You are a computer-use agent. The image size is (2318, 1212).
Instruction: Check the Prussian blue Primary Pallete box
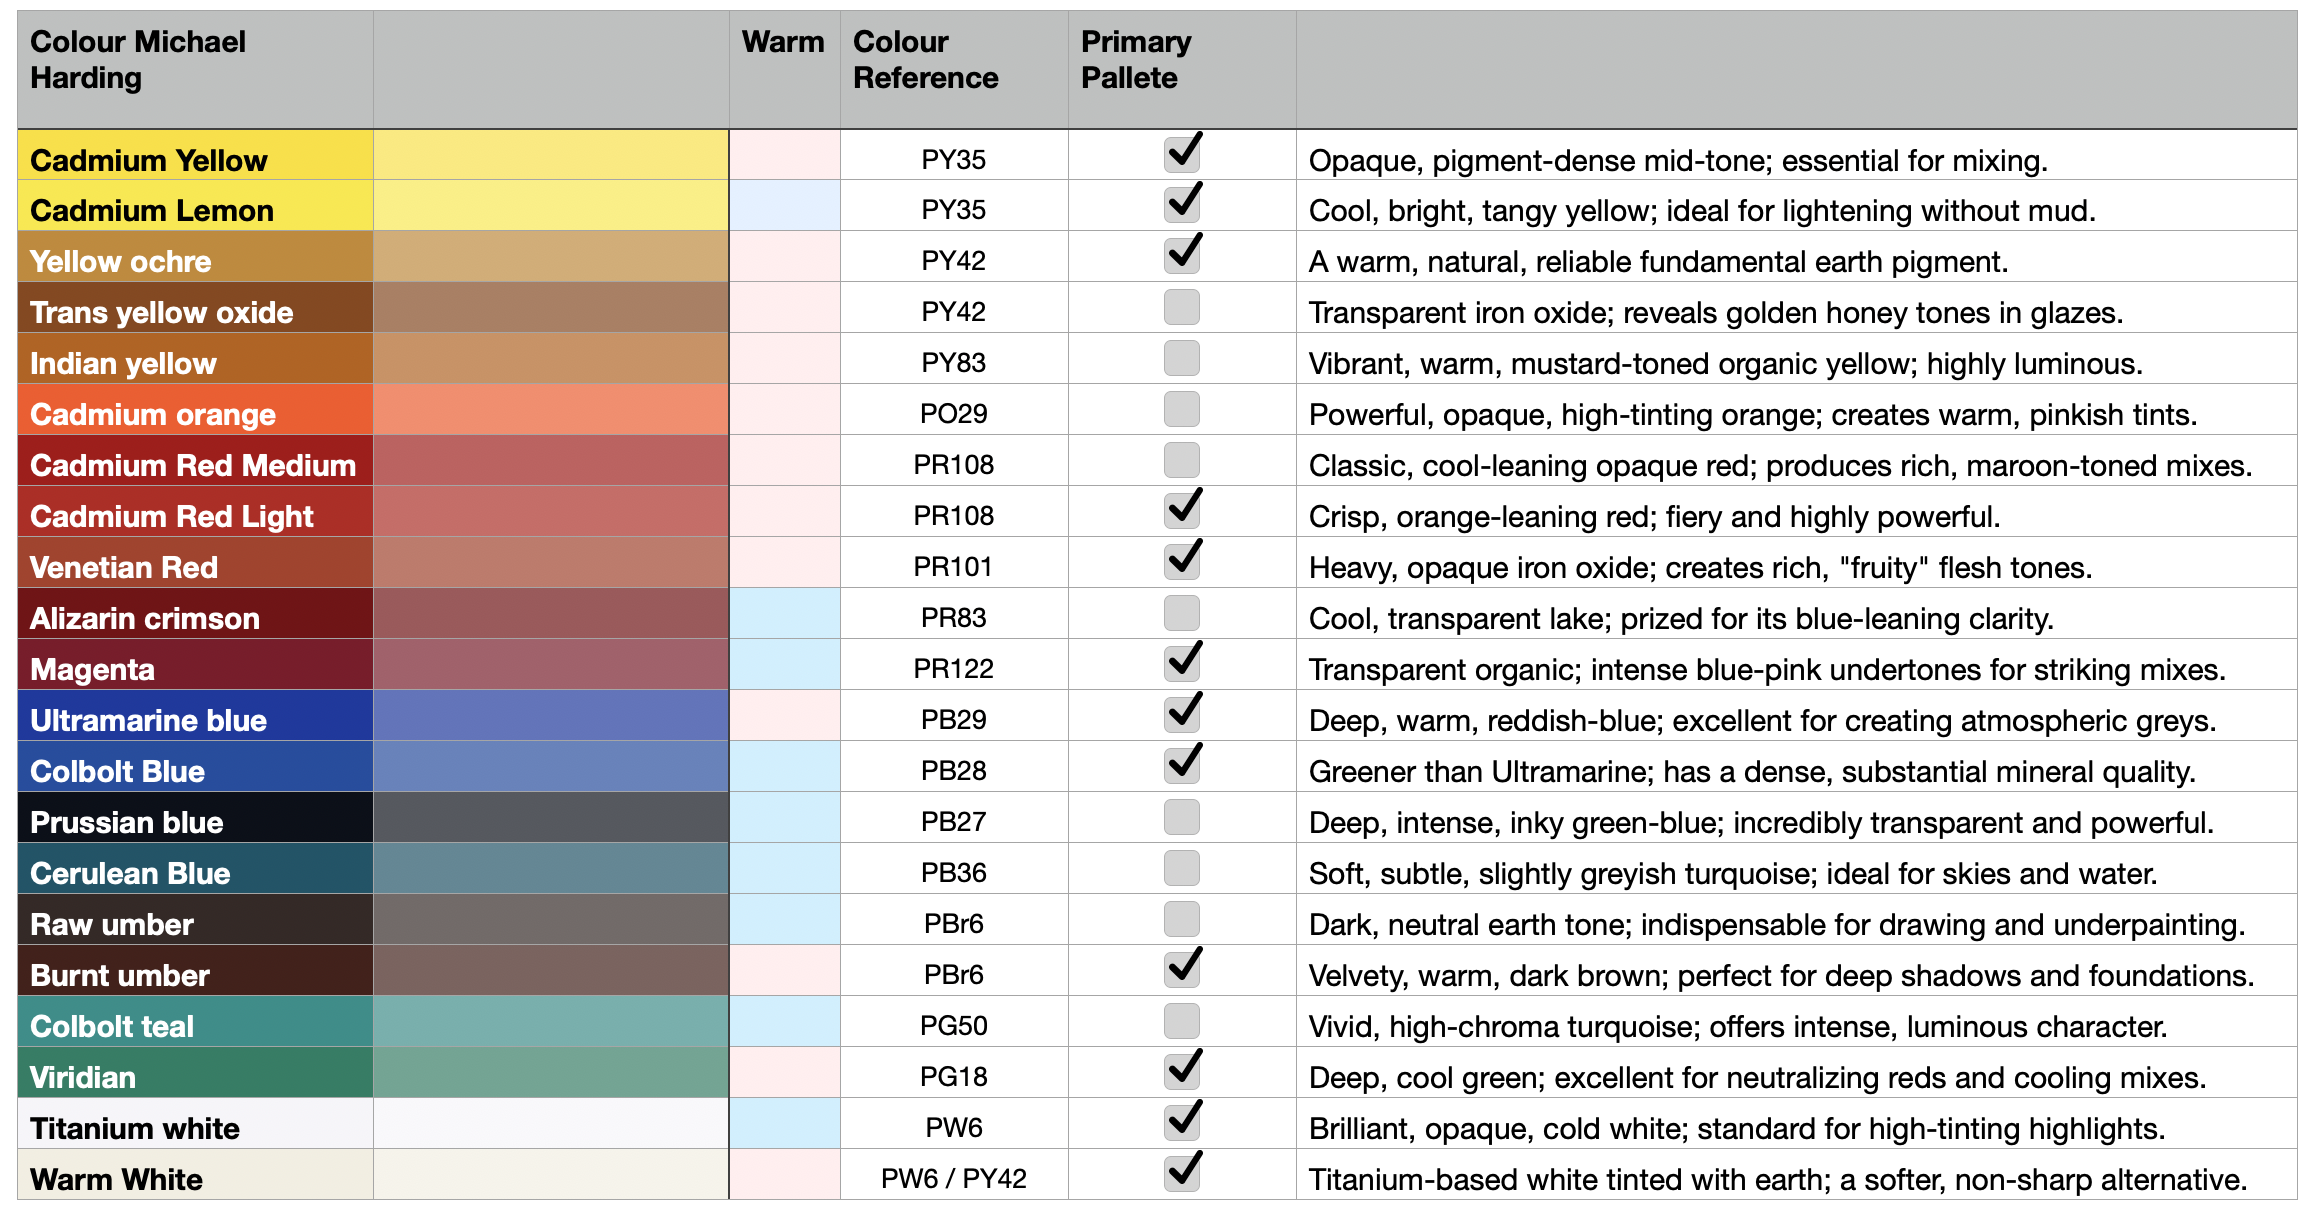1182,817
